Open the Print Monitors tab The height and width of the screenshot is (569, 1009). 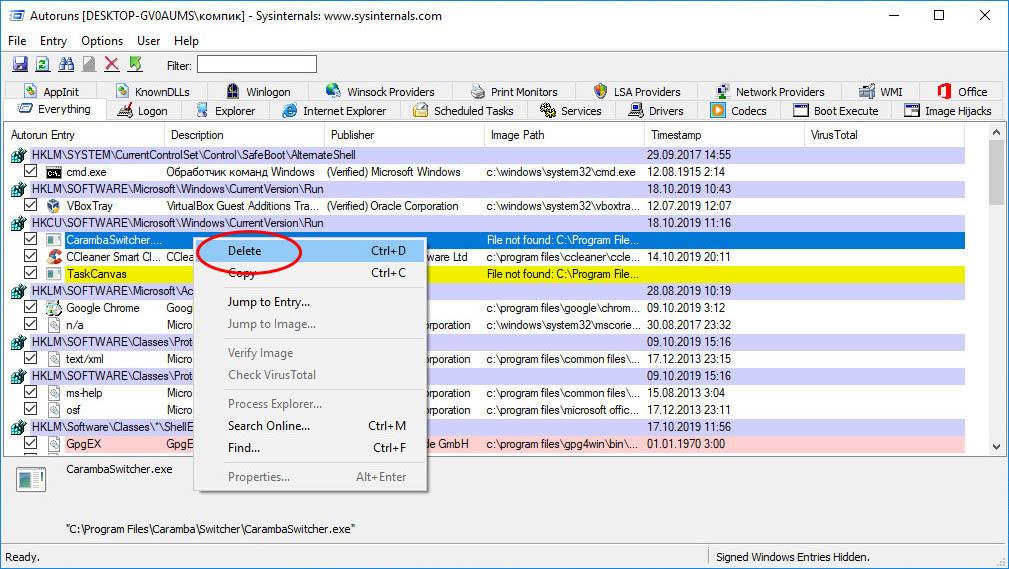pyautogui.click(x=514, y=91)
